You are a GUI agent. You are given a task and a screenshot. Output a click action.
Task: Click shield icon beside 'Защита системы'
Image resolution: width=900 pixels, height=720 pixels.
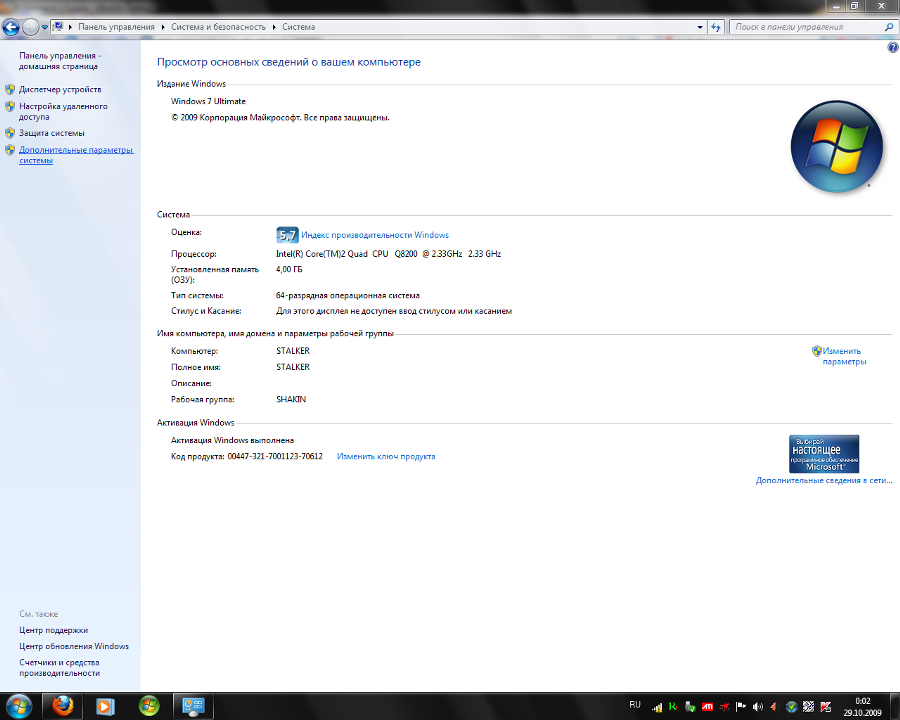coord(10,133)
